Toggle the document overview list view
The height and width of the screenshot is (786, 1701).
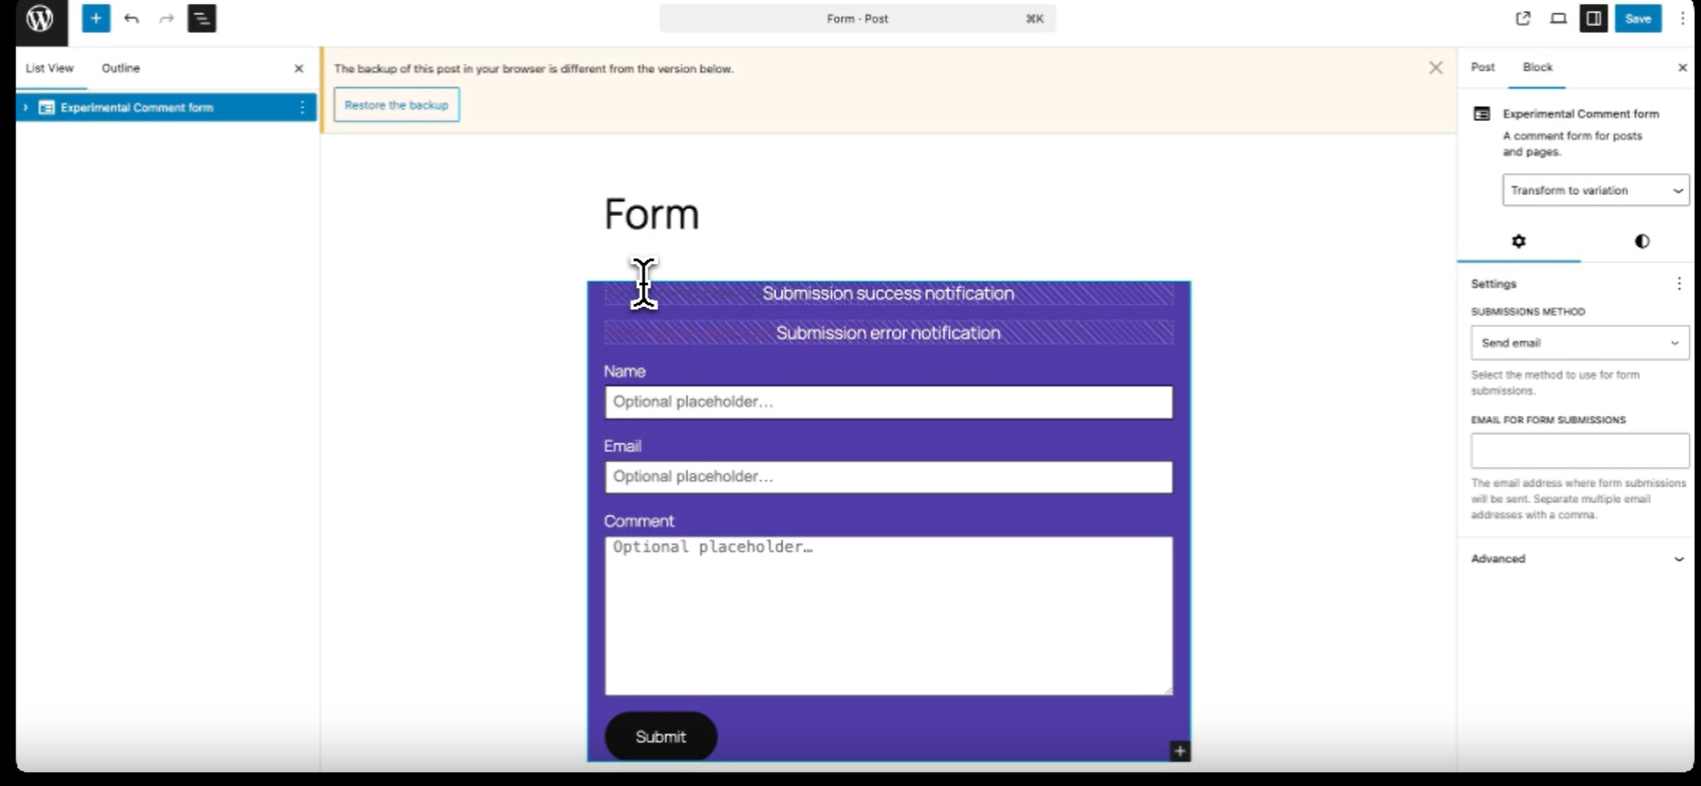pyautogui.click(x=202, y=18)
